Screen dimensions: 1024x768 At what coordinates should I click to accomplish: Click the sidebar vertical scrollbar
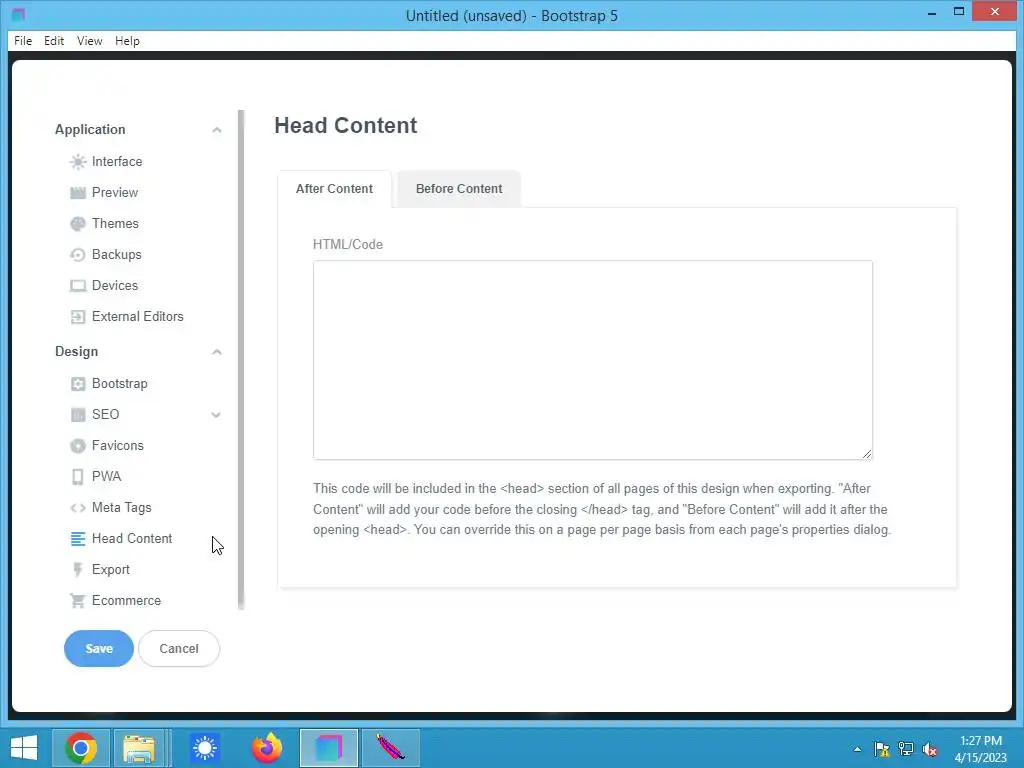(x=241, y=359)
